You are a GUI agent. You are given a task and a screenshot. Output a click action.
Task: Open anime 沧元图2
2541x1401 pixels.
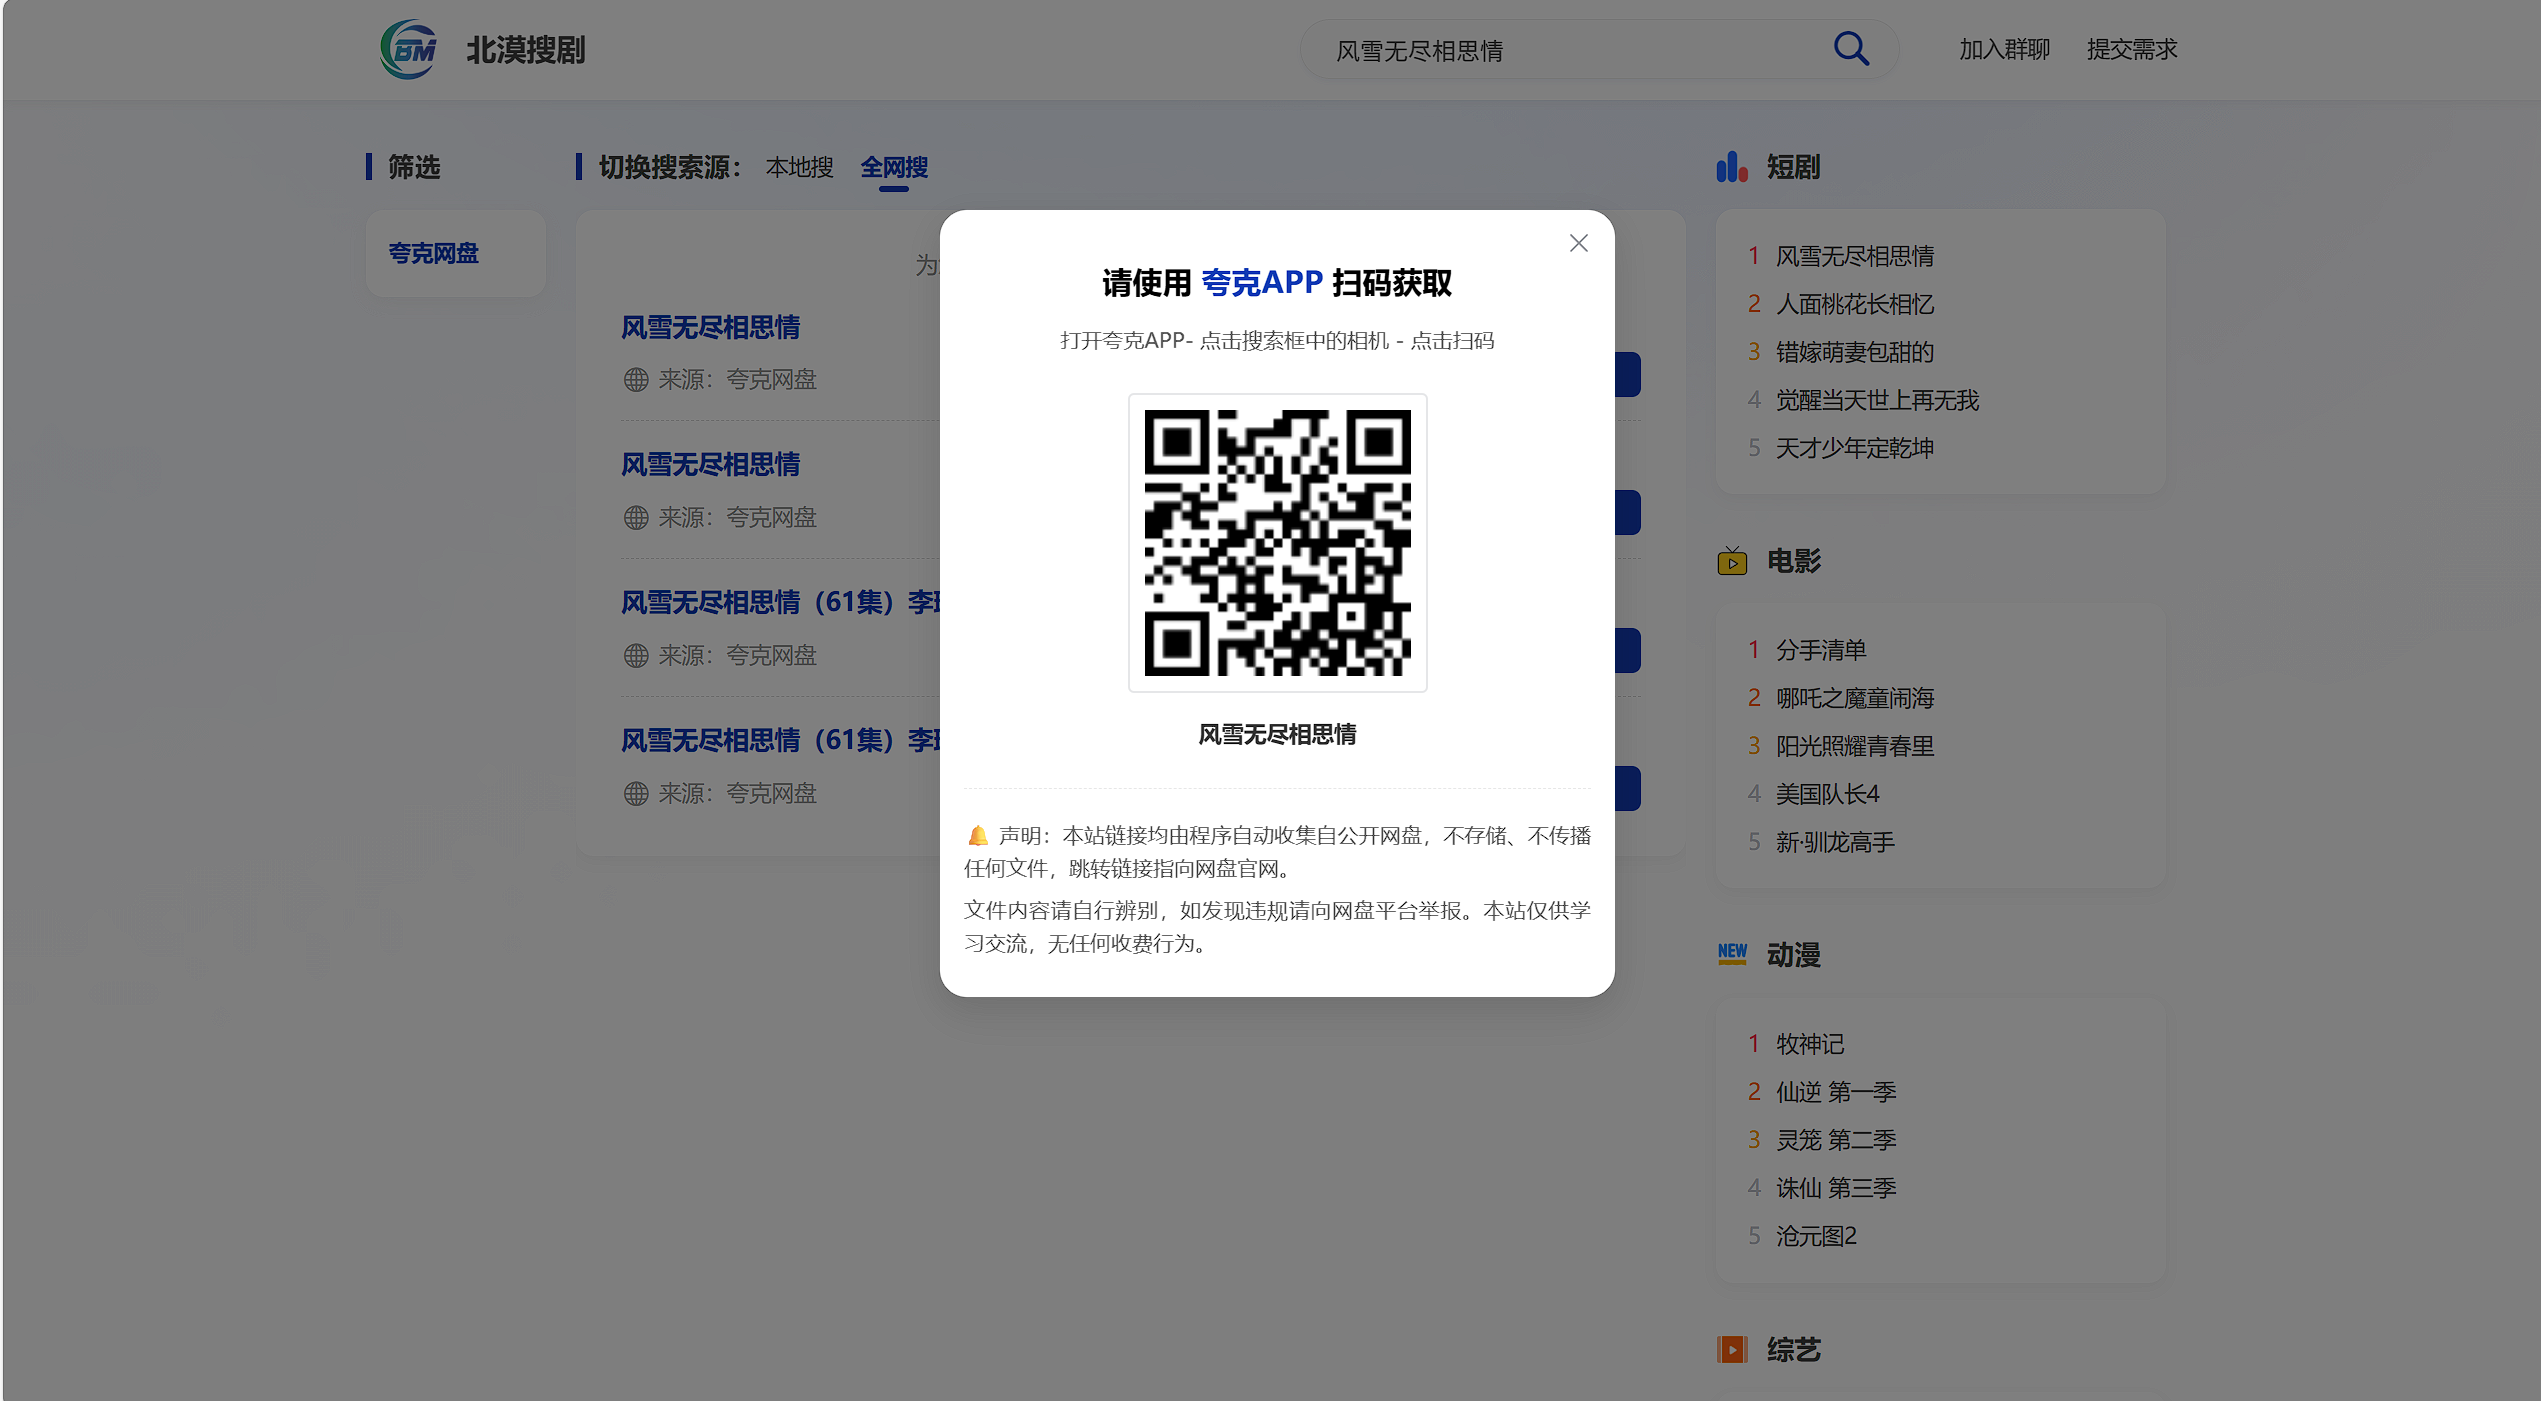[x=1816, y=1236]
